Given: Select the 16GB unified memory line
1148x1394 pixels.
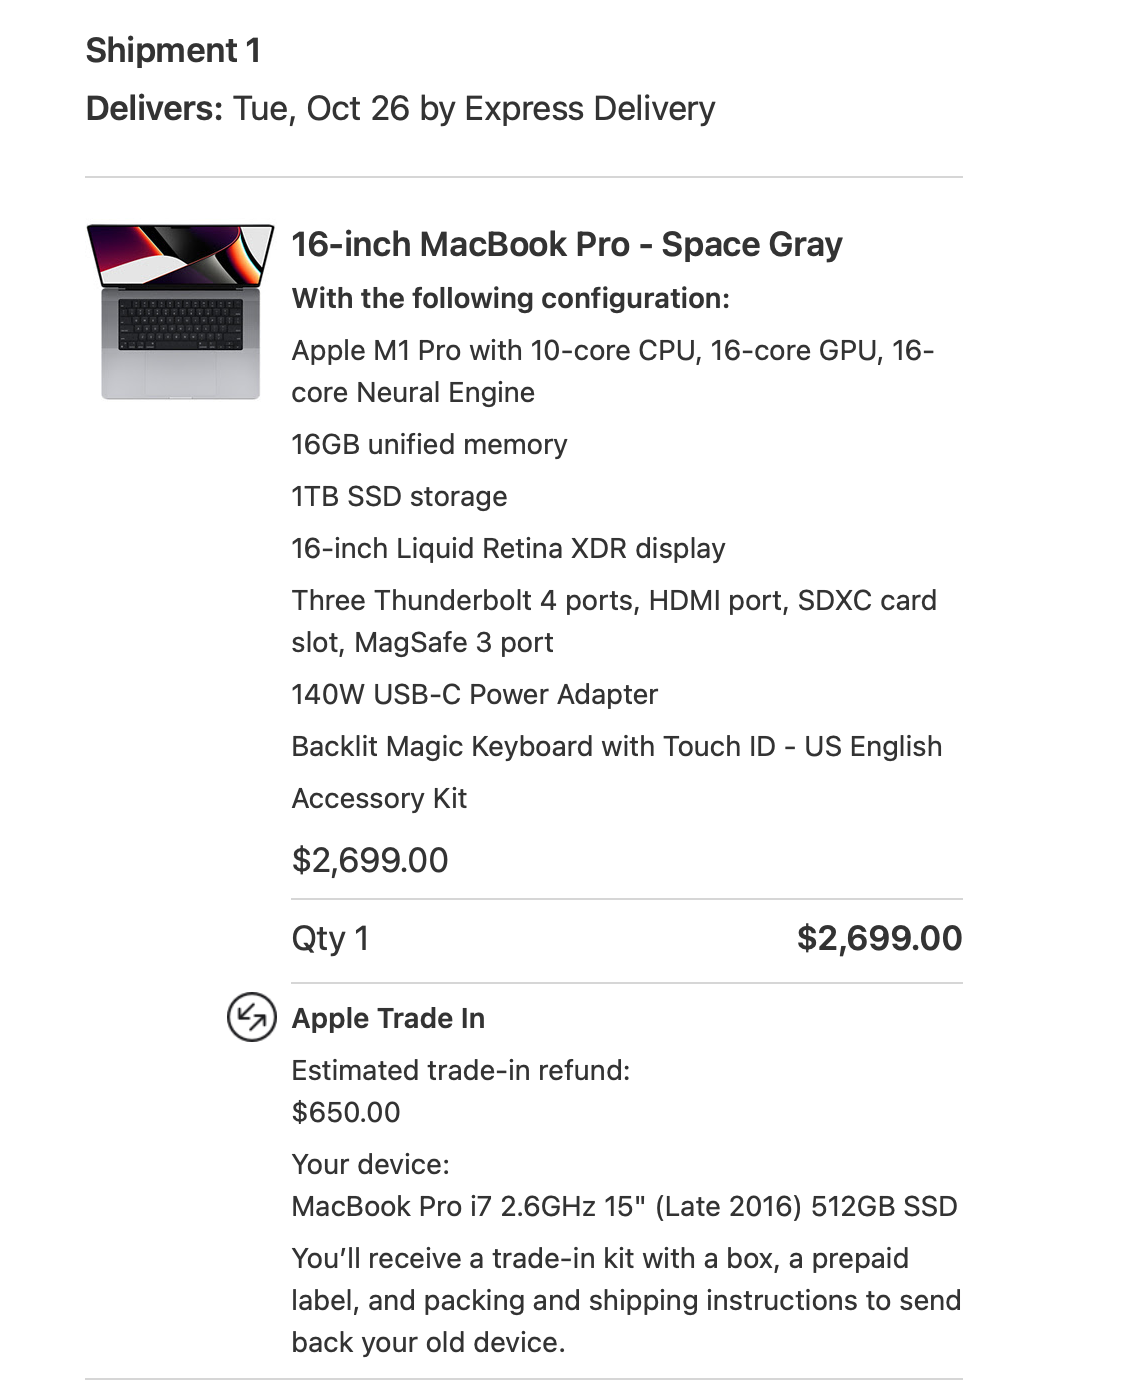Looking at the screenshot, I should 429,444.
